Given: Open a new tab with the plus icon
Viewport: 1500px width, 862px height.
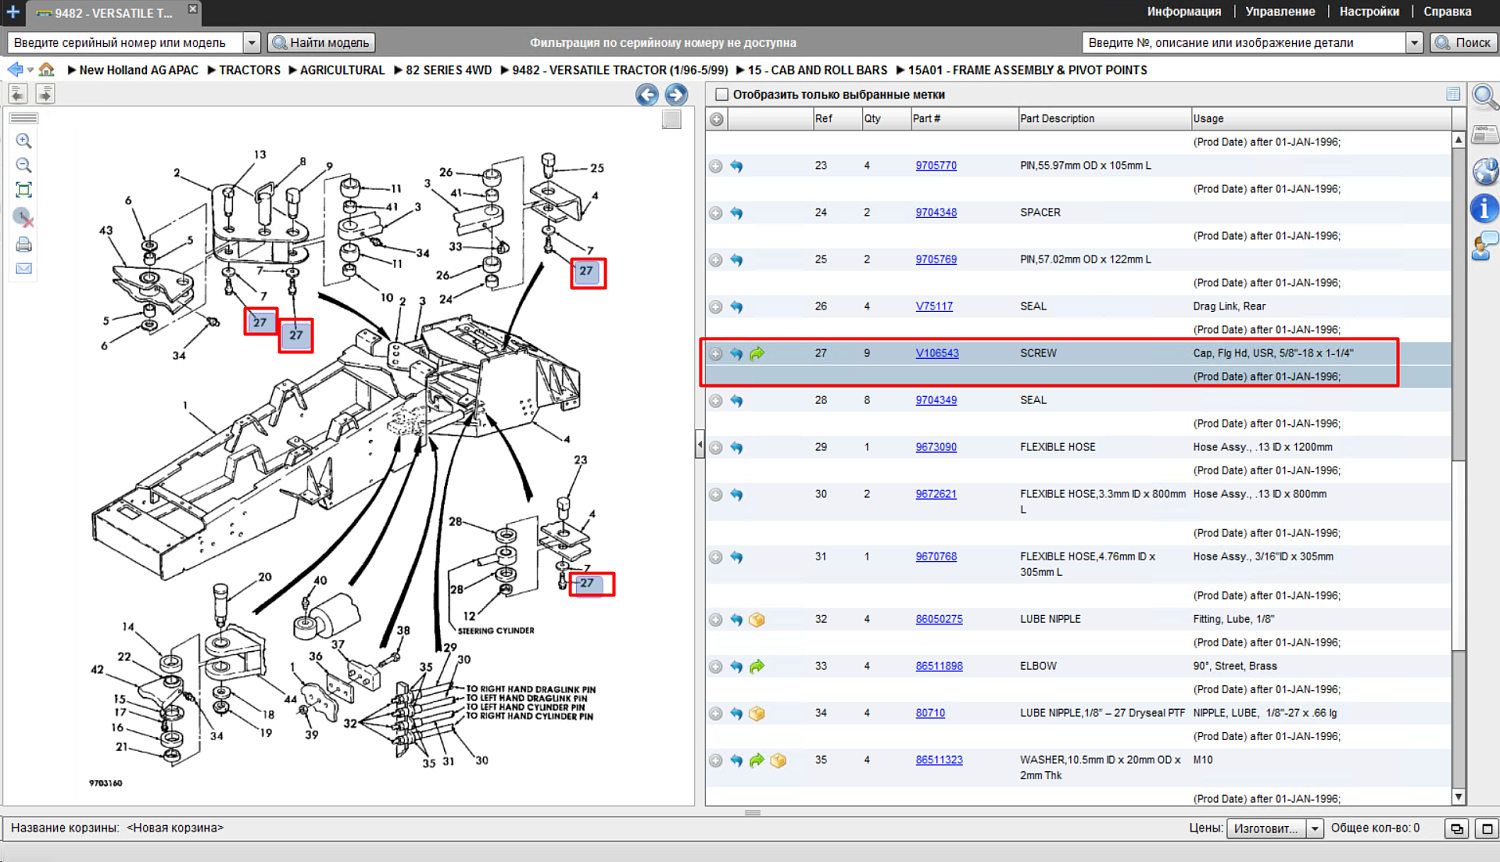Looking at the screenshot, I should coord(13,12).
